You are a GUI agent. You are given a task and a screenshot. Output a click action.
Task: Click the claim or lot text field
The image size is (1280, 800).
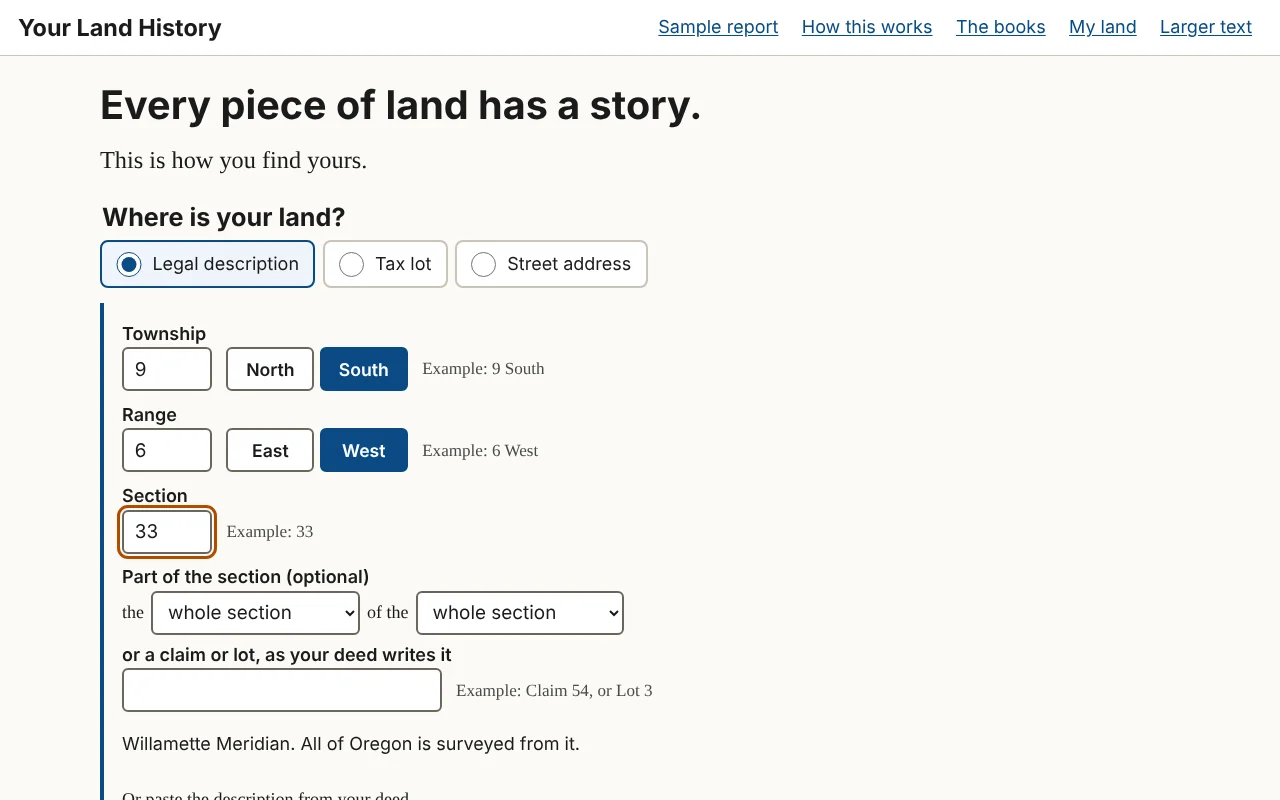coord(282,690)
